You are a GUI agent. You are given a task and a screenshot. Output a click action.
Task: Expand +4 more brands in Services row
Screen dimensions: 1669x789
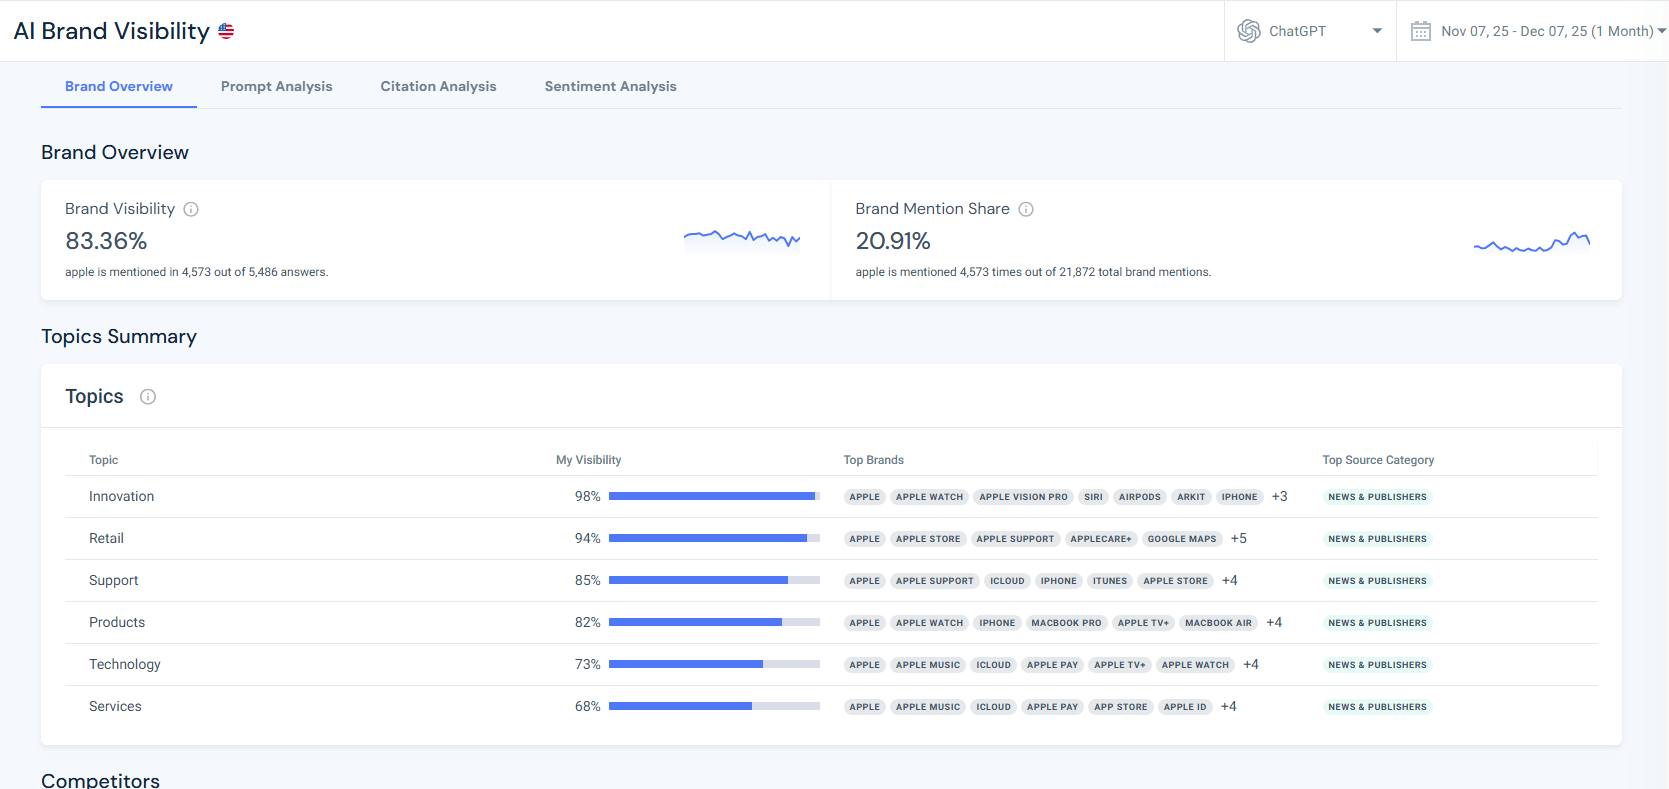coord(1229,706)
